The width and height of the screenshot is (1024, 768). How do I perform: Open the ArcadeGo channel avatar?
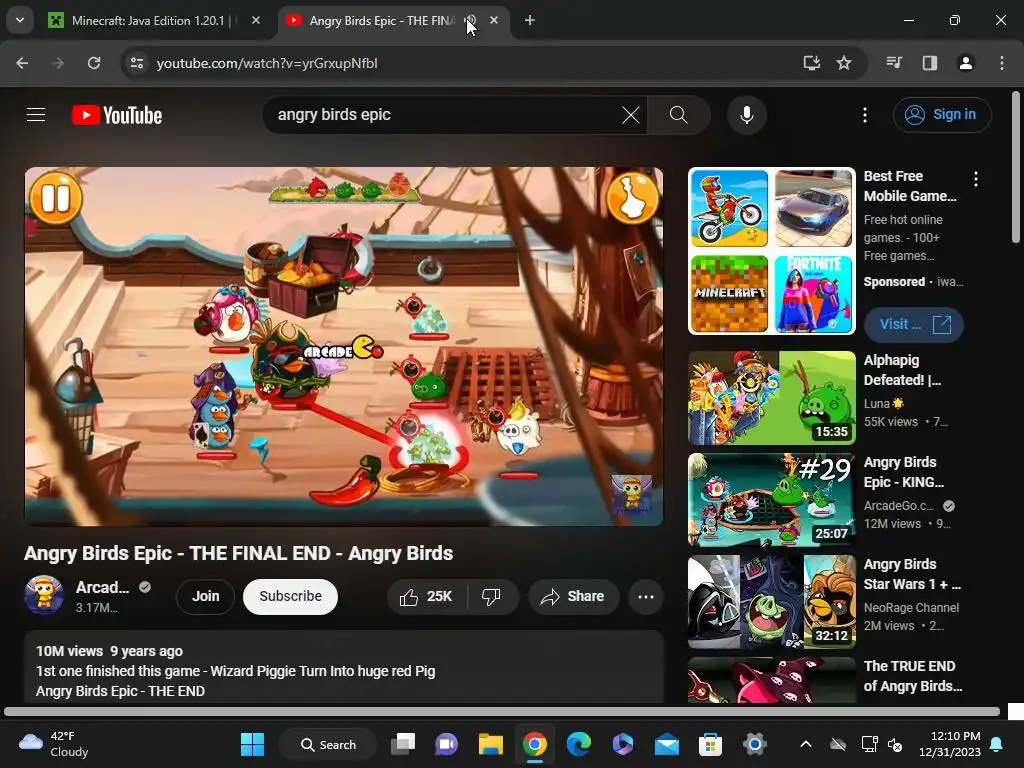click(x=44, y=595)
